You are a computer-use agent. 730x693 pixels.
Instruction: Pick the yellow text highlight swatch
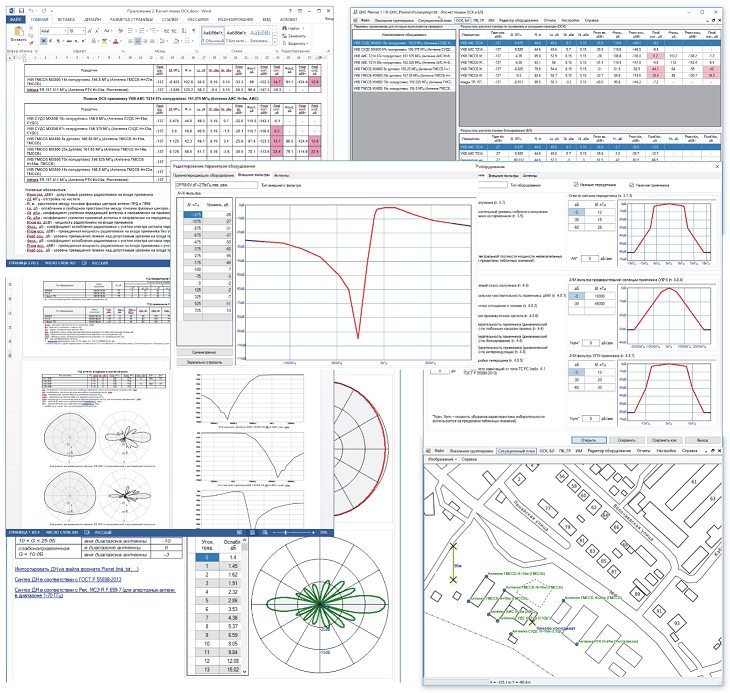pyautogui.click(x=104, y=41)
